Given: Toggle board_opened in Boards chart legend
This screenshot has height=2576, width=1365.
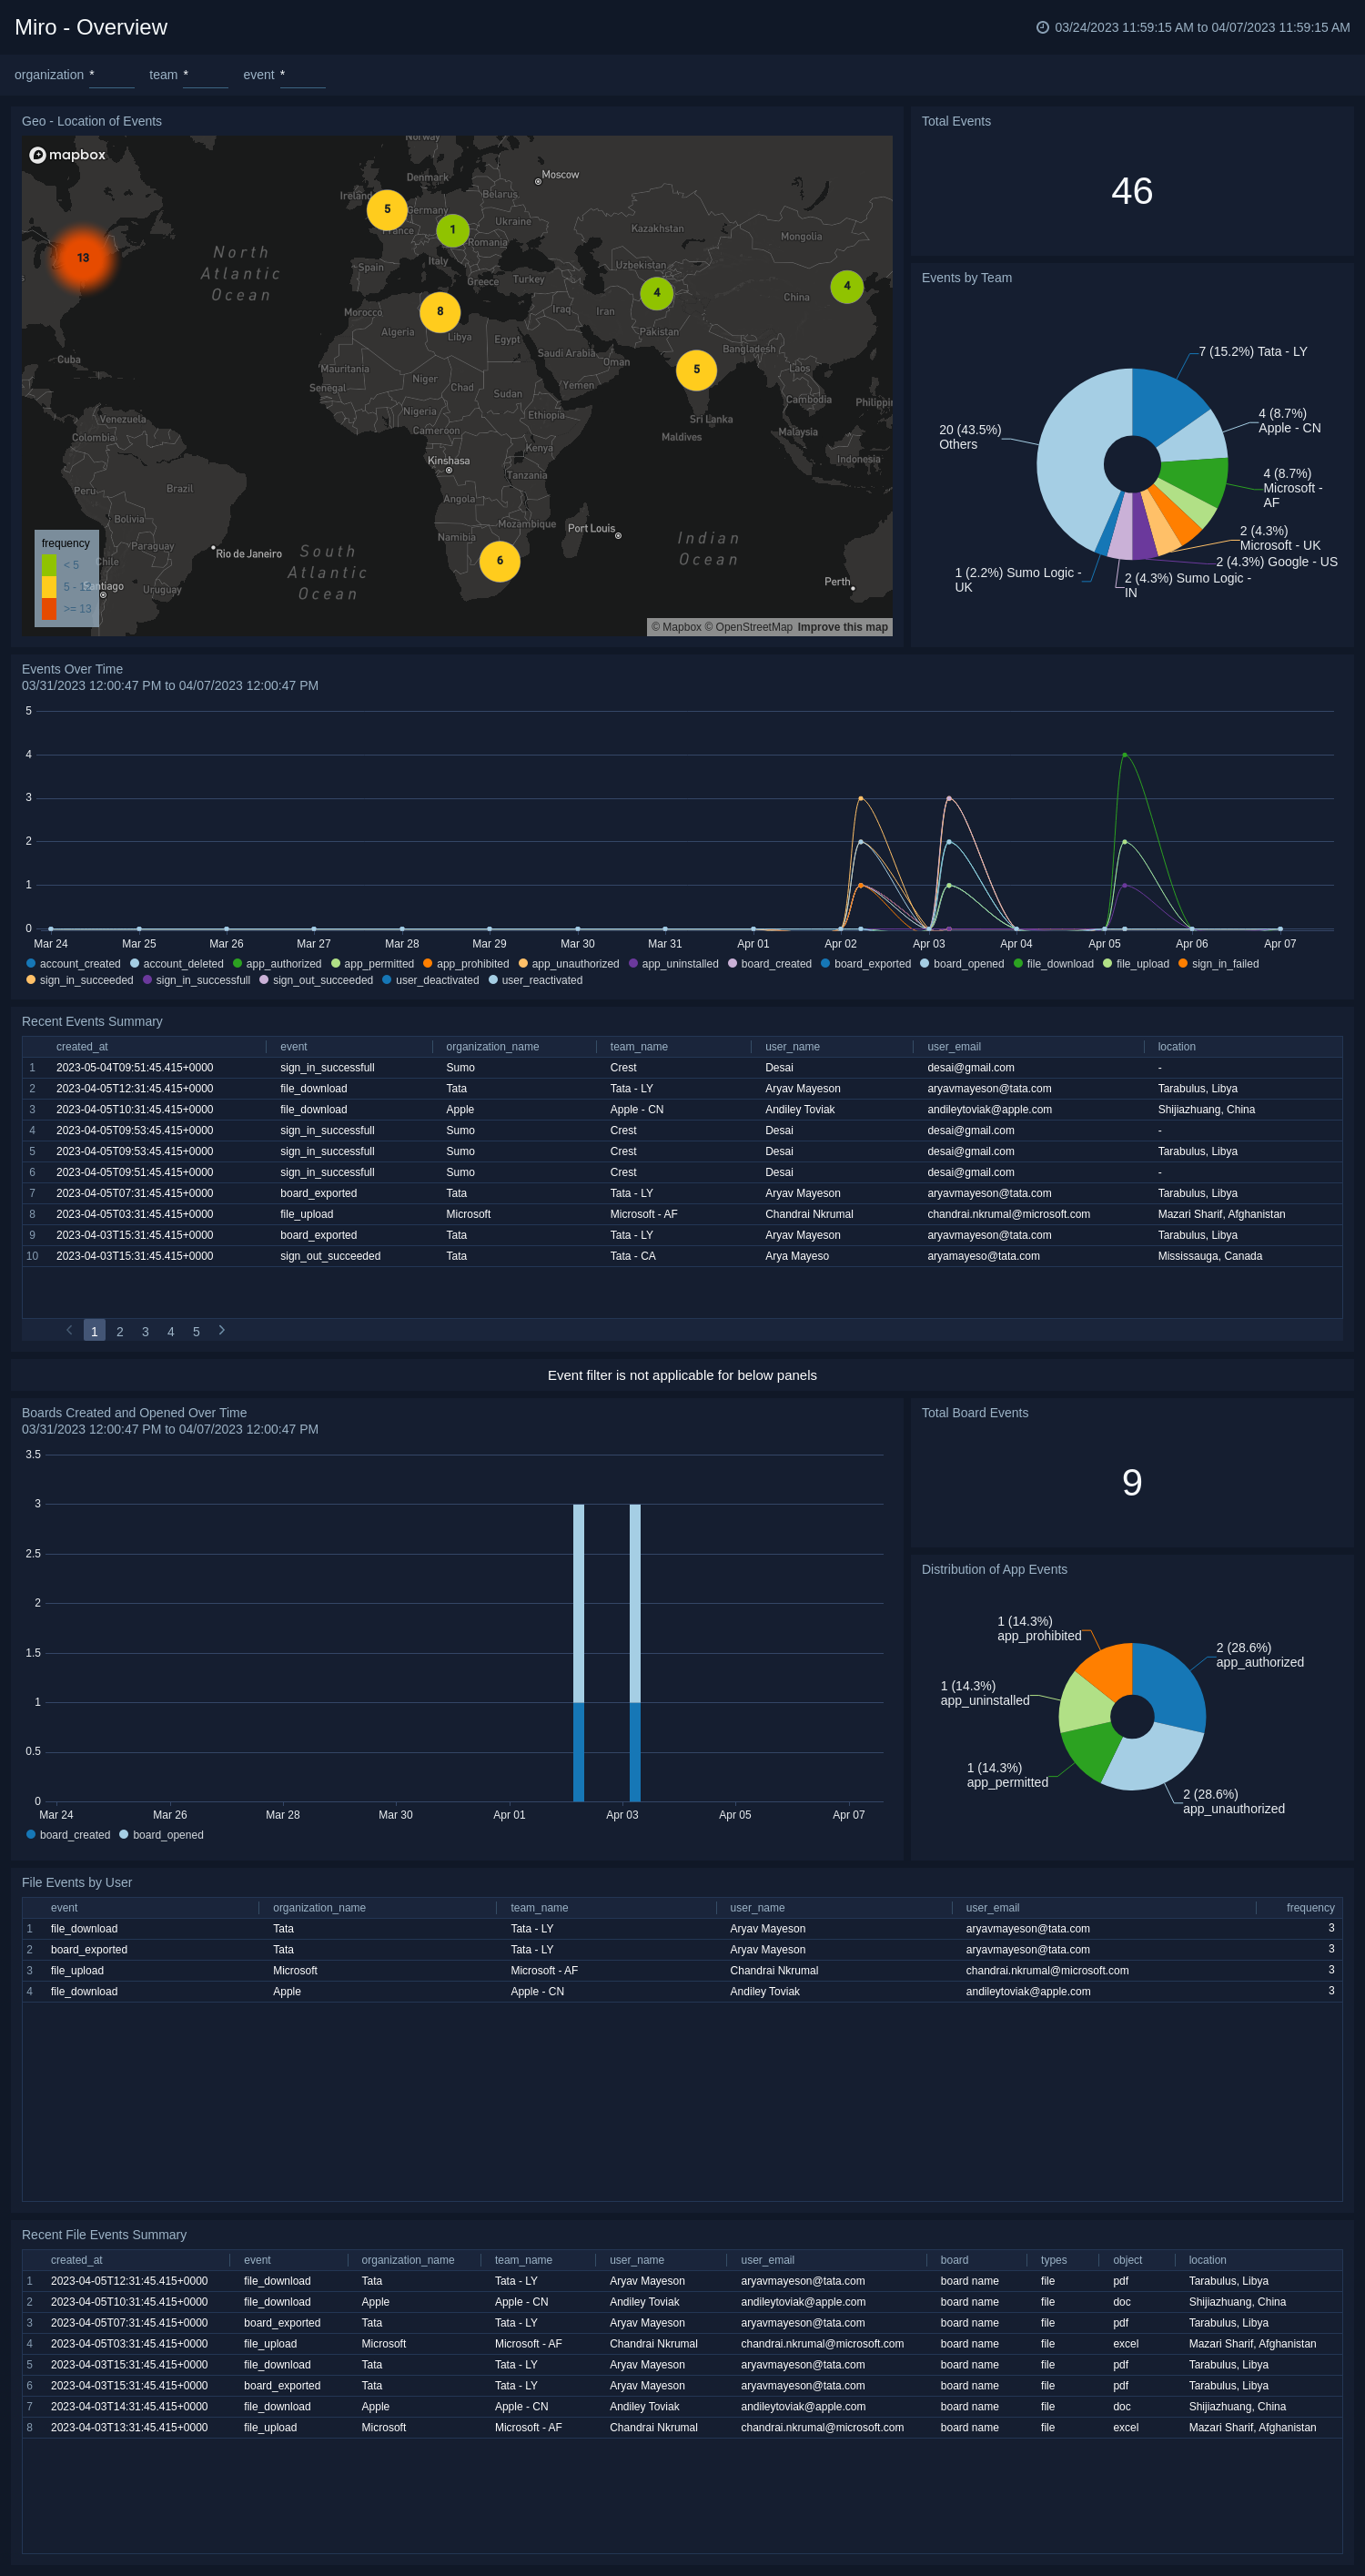Looking at the screenshot, I should [x=161, y=1835].
